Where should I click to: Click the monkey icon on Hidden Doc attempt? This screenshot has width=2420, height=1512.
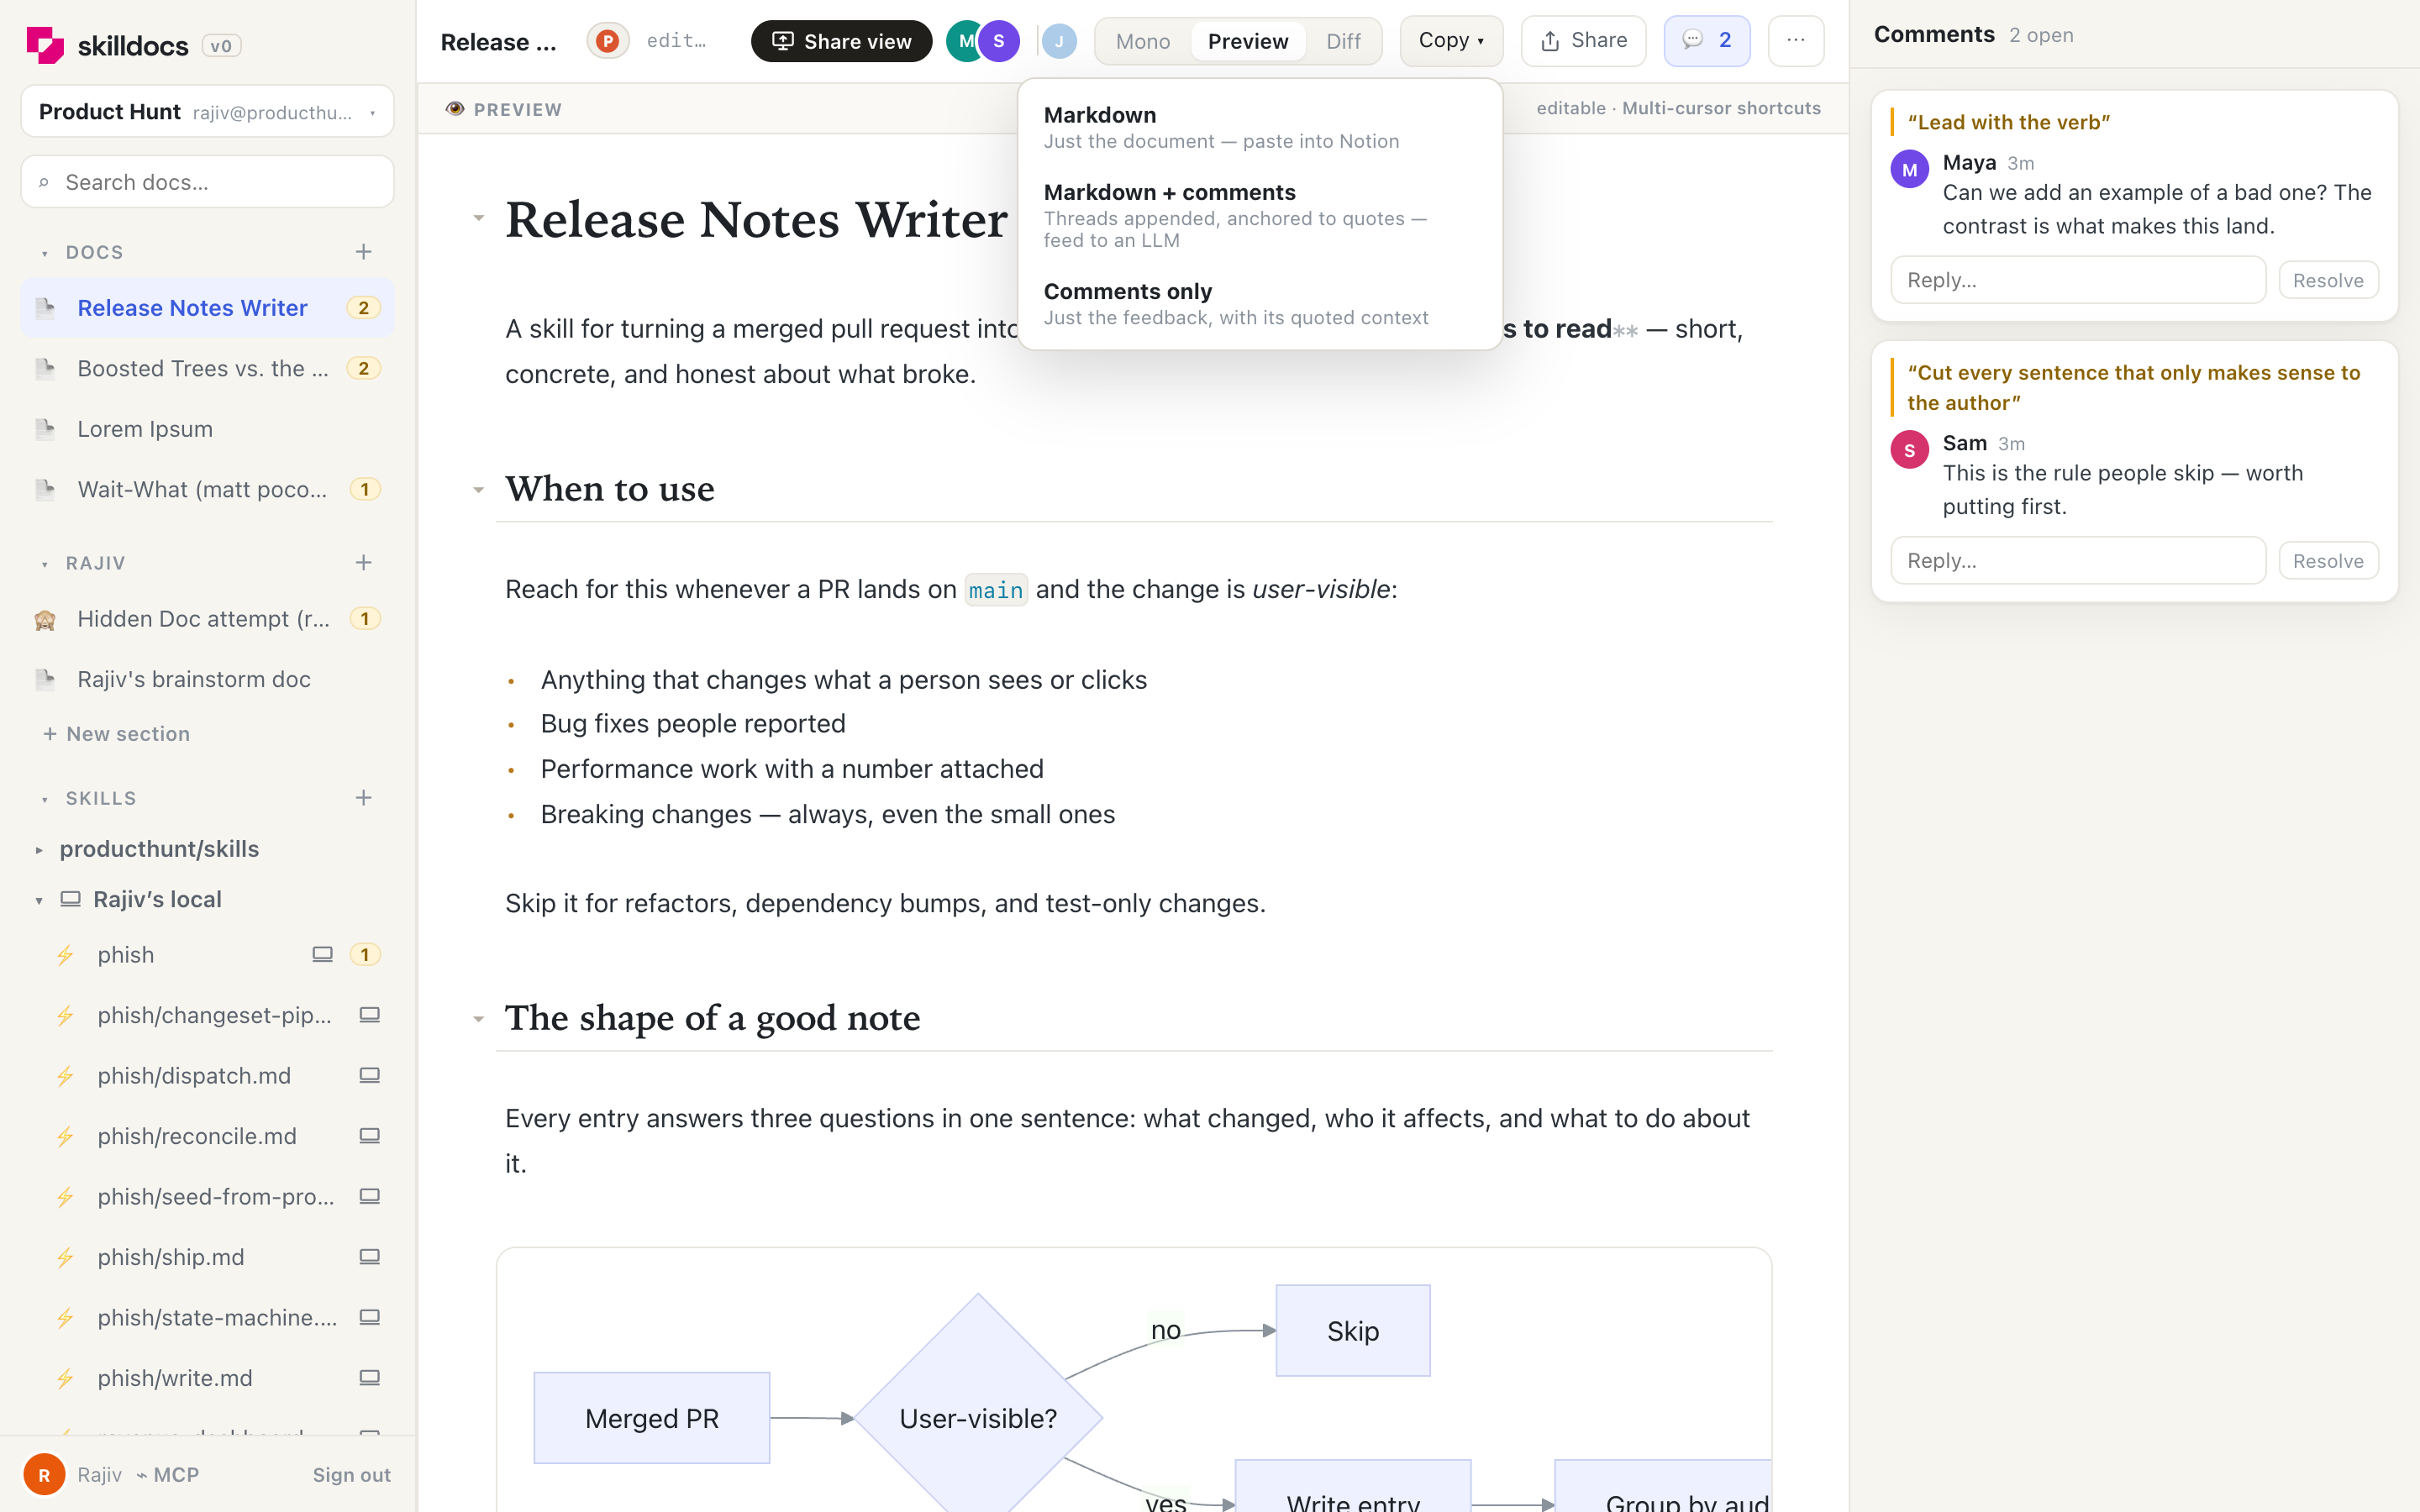pos(45,619)
